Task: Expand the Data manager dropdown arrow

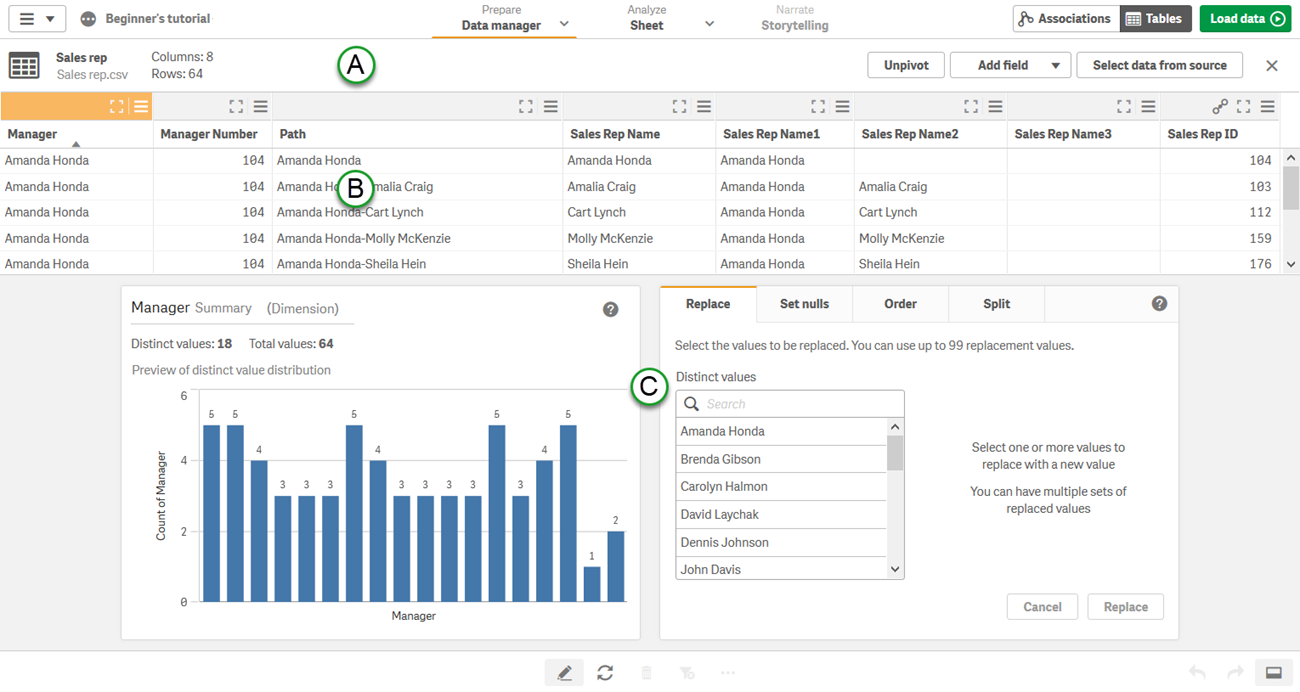Action: [564, 24]
